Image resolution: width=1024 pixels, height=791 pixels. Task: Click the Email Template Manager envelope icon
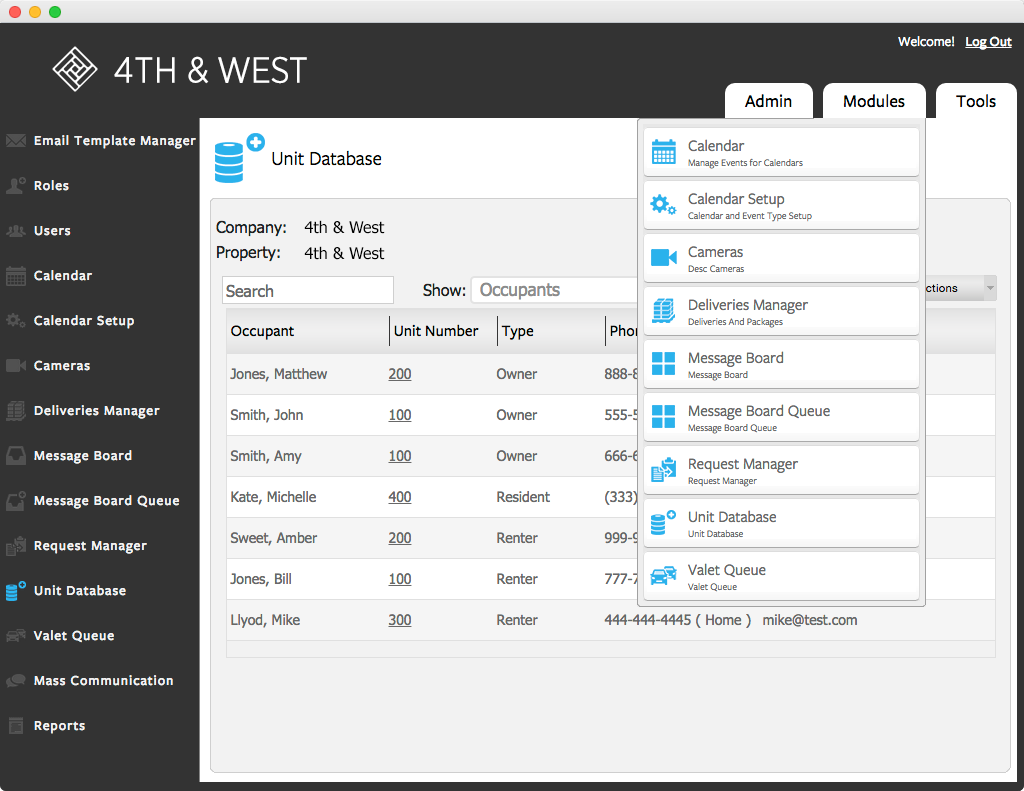(x=15, y=140)
